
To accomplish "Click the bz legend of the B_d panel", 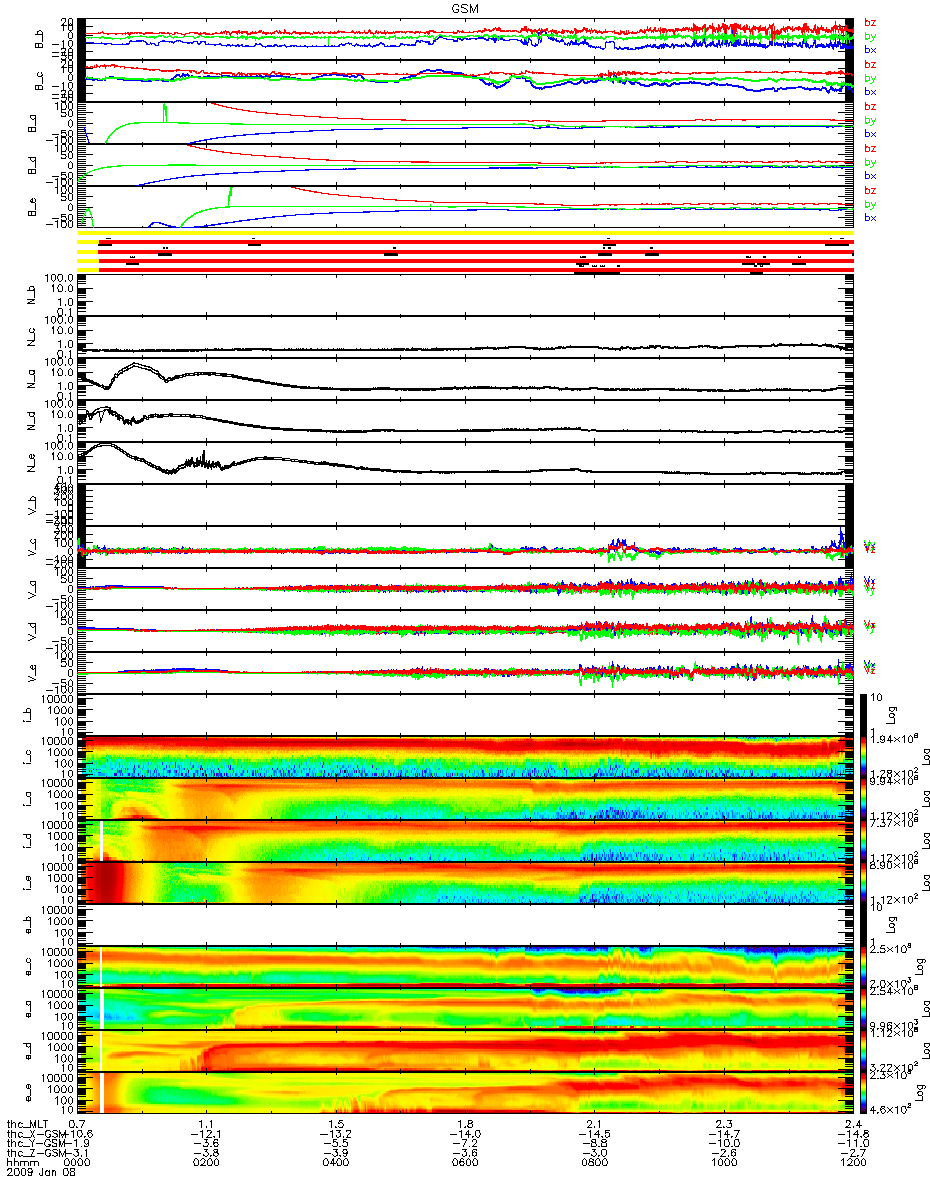I will [870, 148].
